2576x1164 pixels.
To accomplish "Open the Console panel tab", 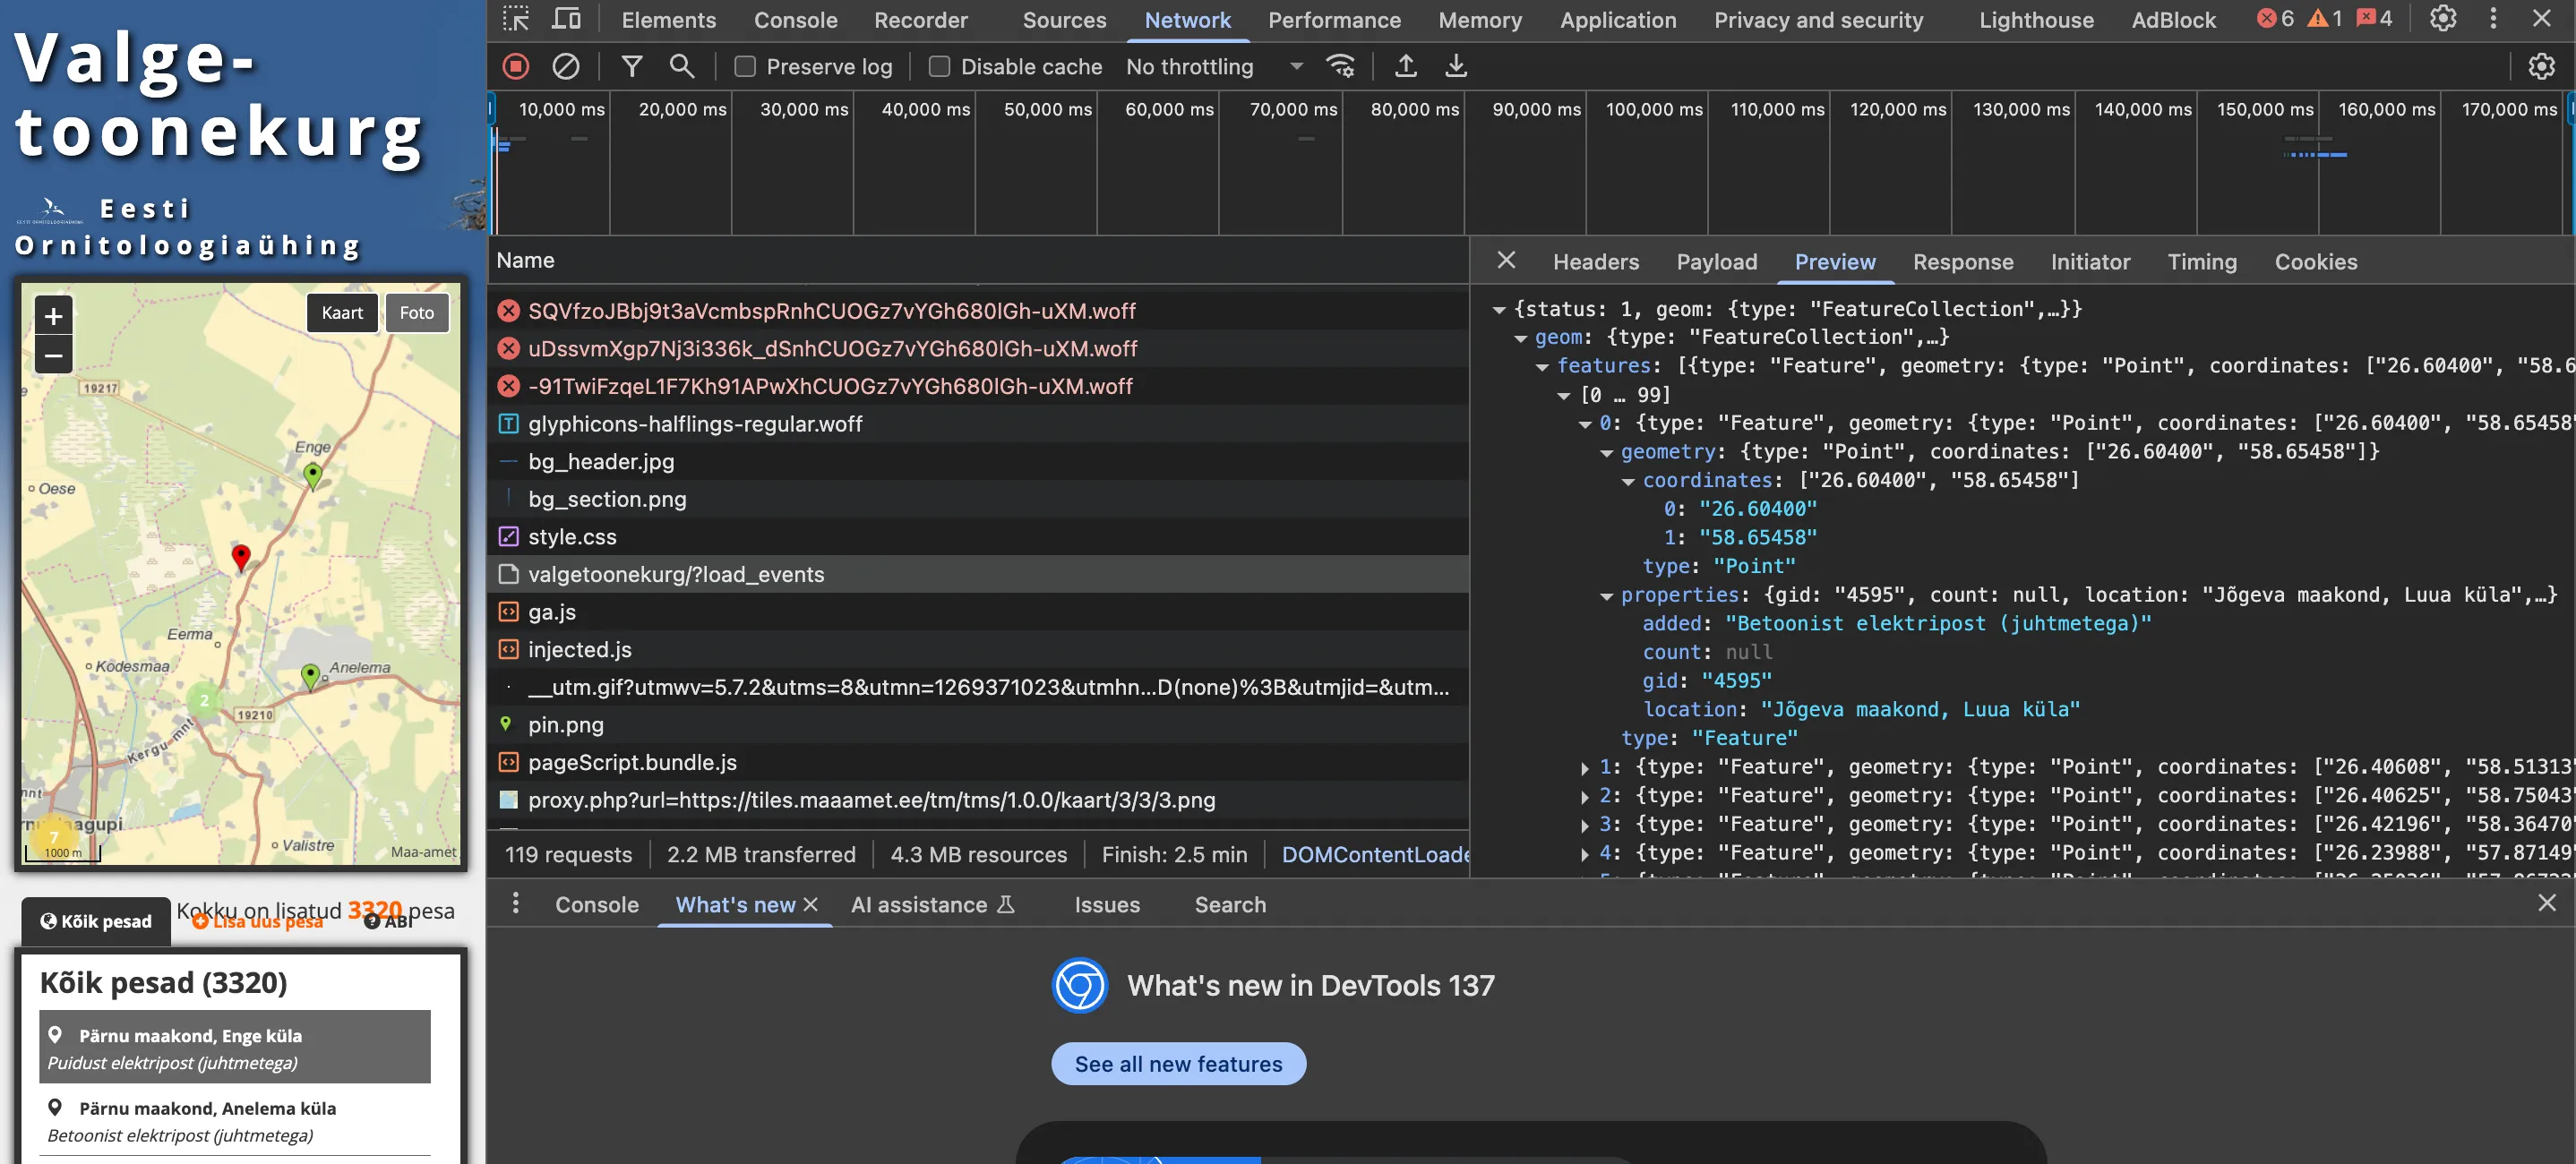I will pos(795,19).
